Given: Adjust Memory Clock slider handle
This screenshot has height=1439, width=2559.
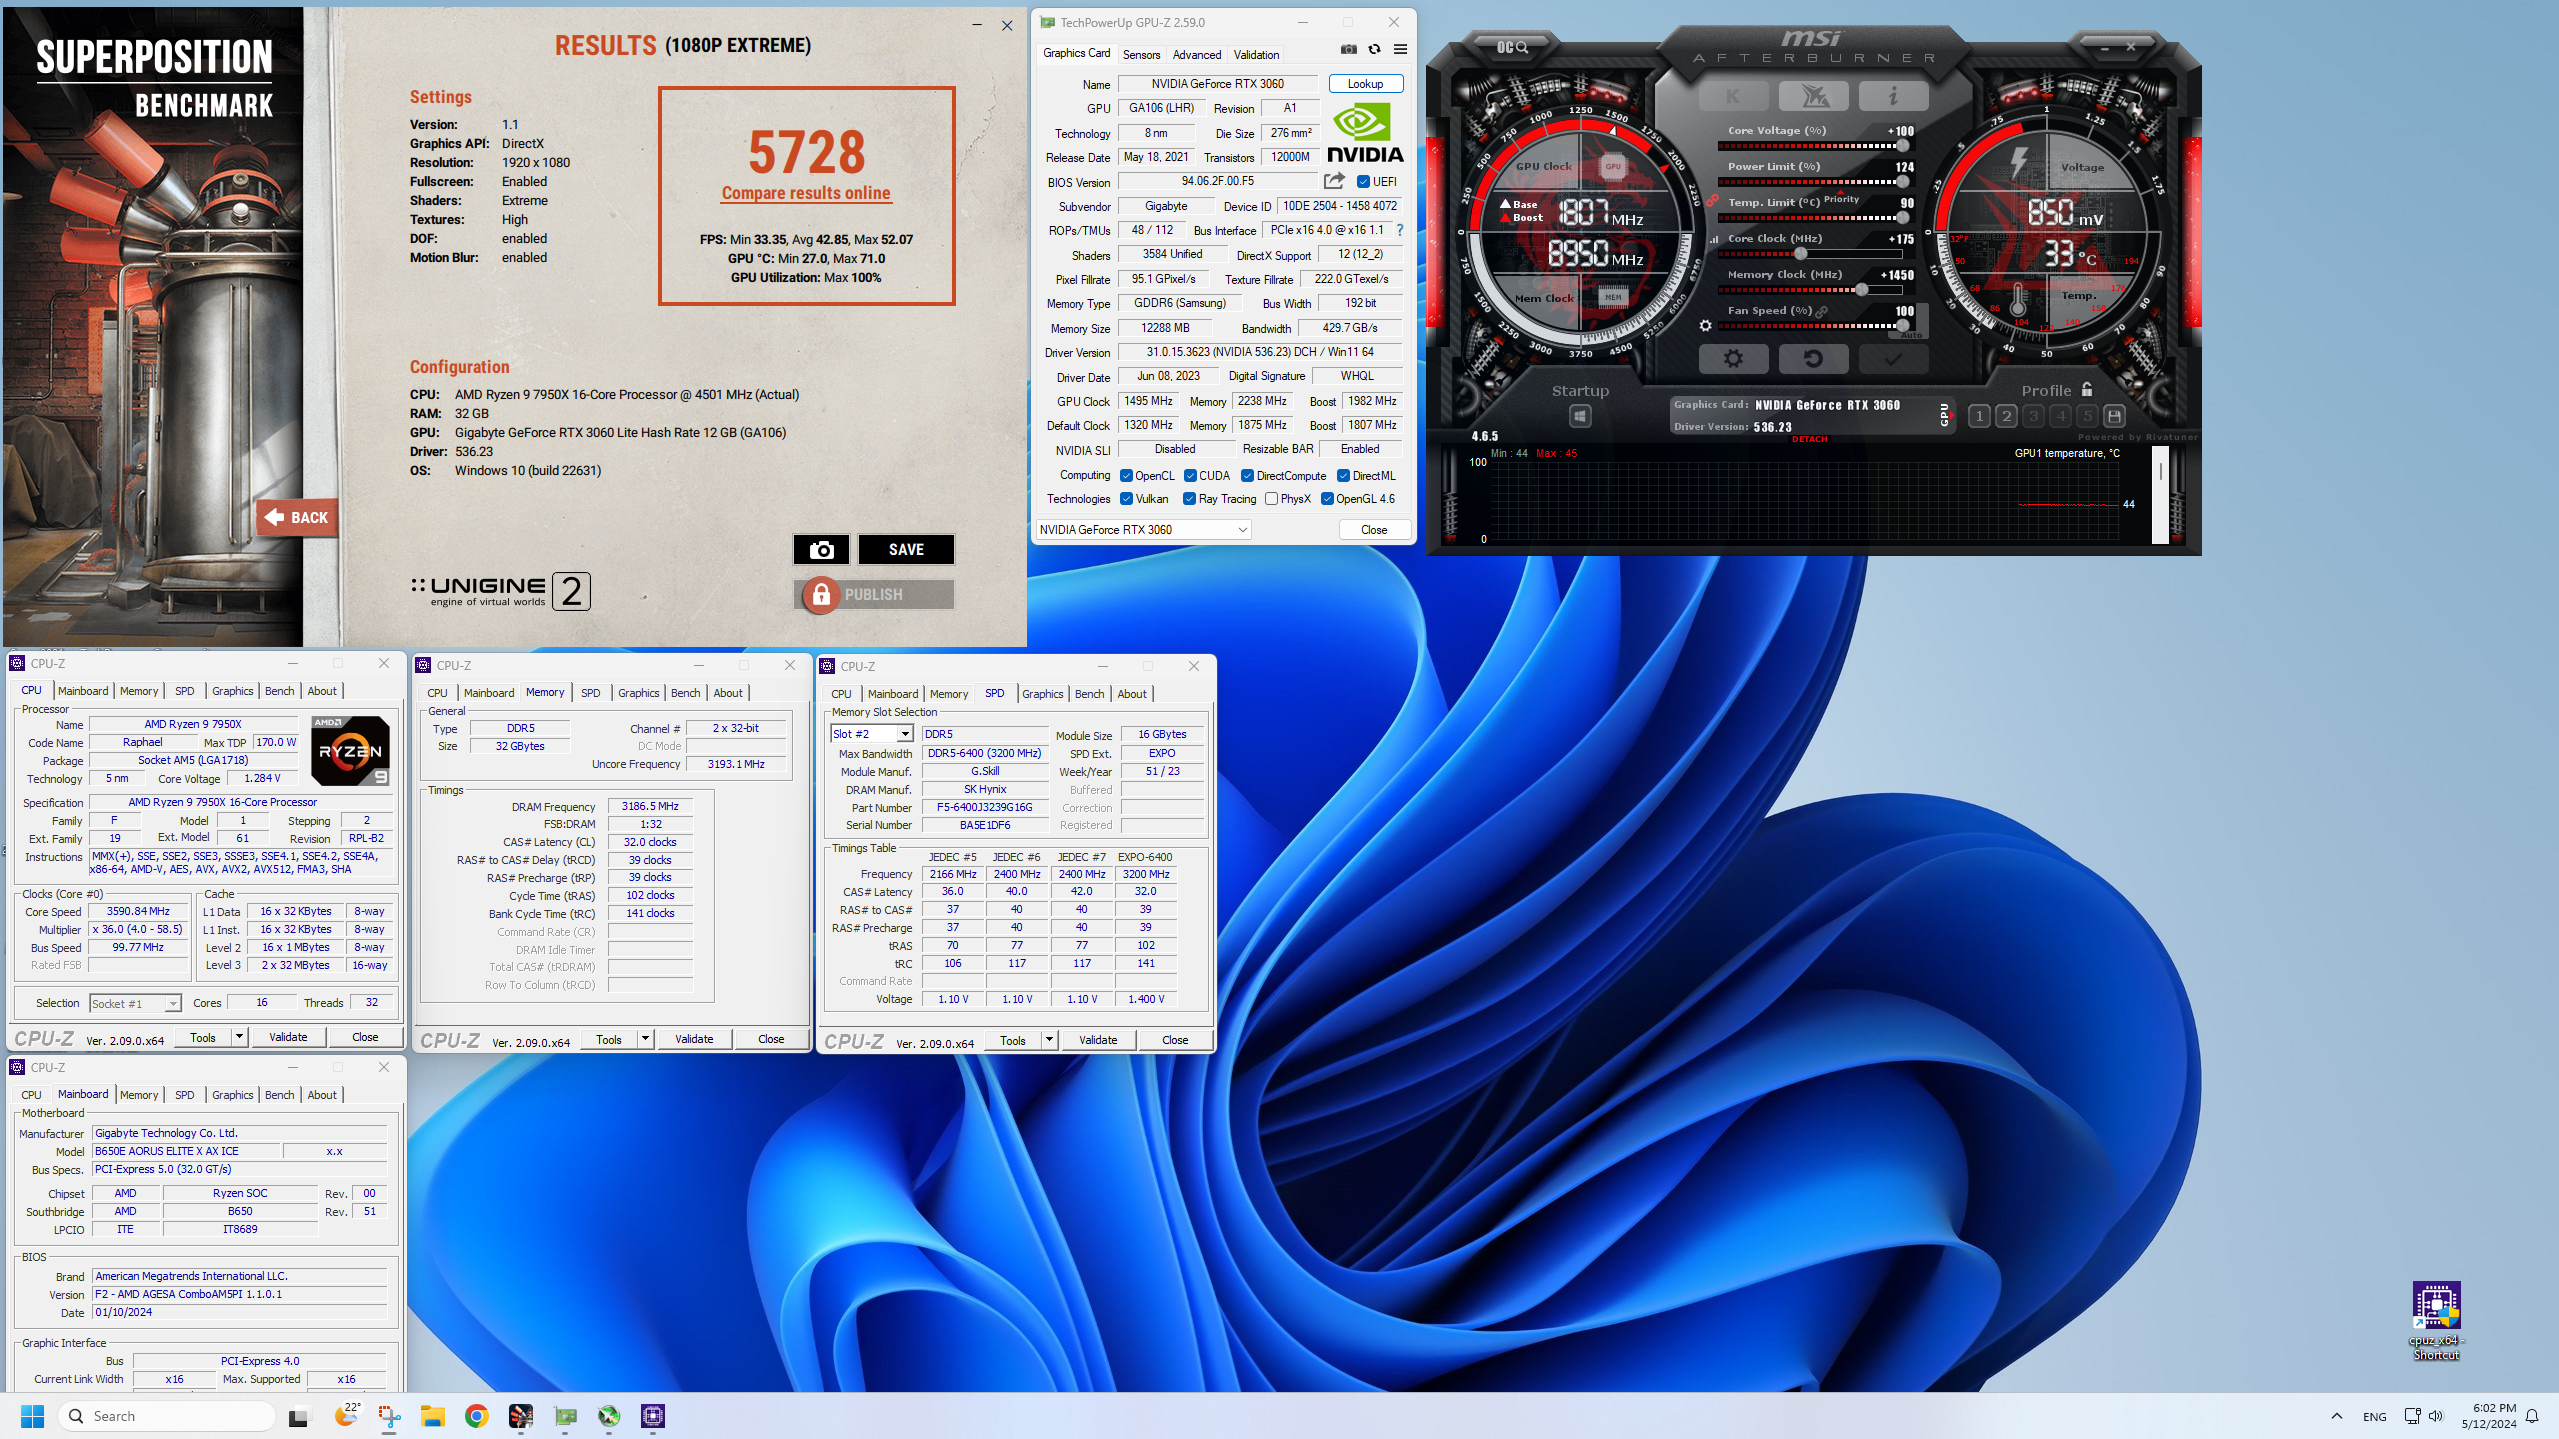Looking at the screenshot, I should (1861, 290).
